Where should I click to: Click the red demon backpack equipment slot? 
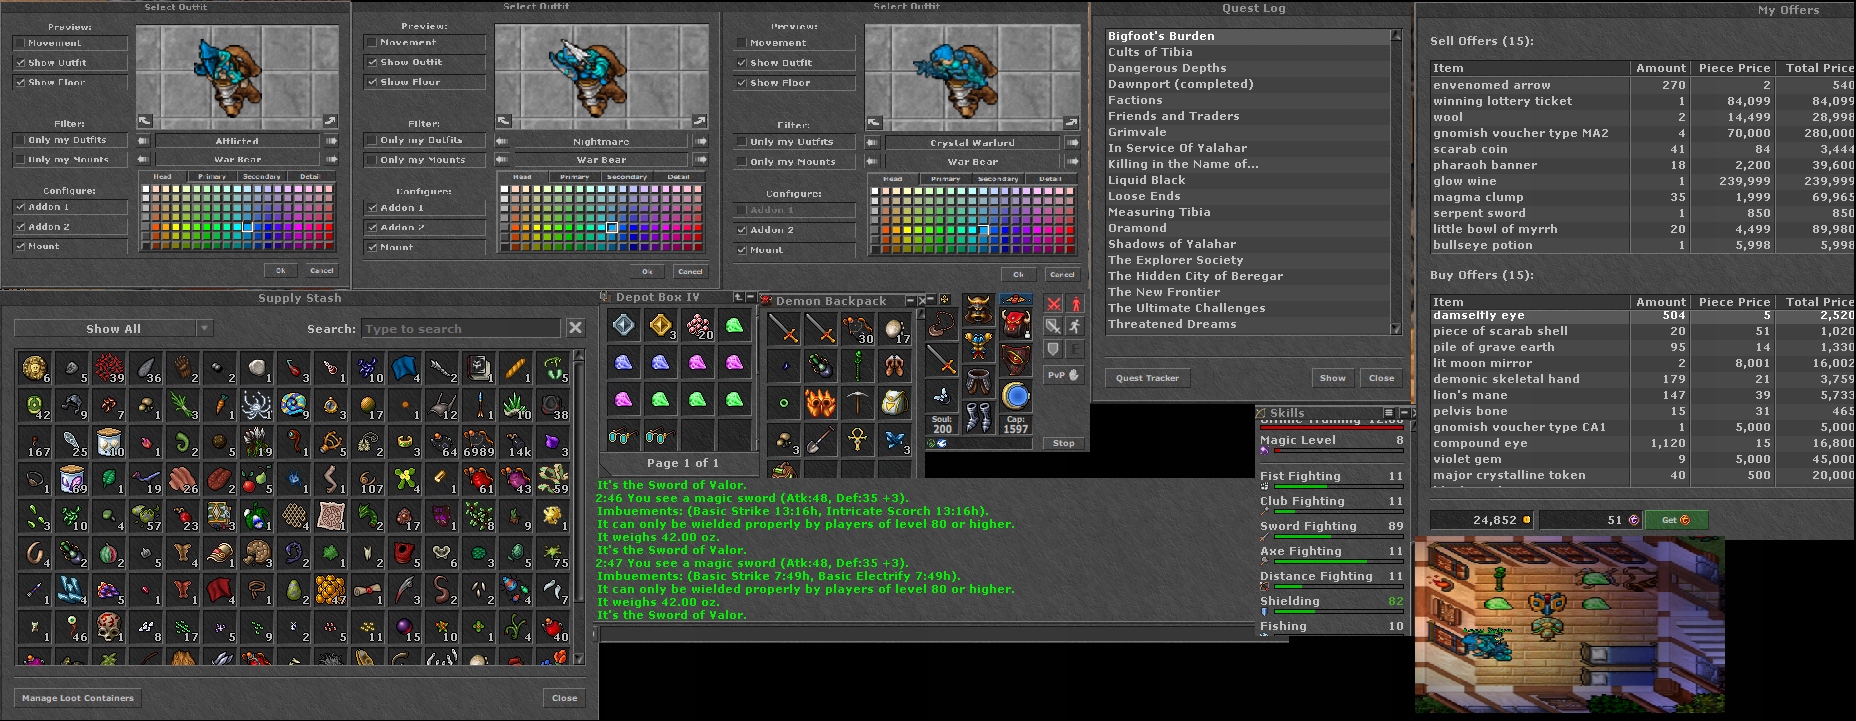[1016, 324]
